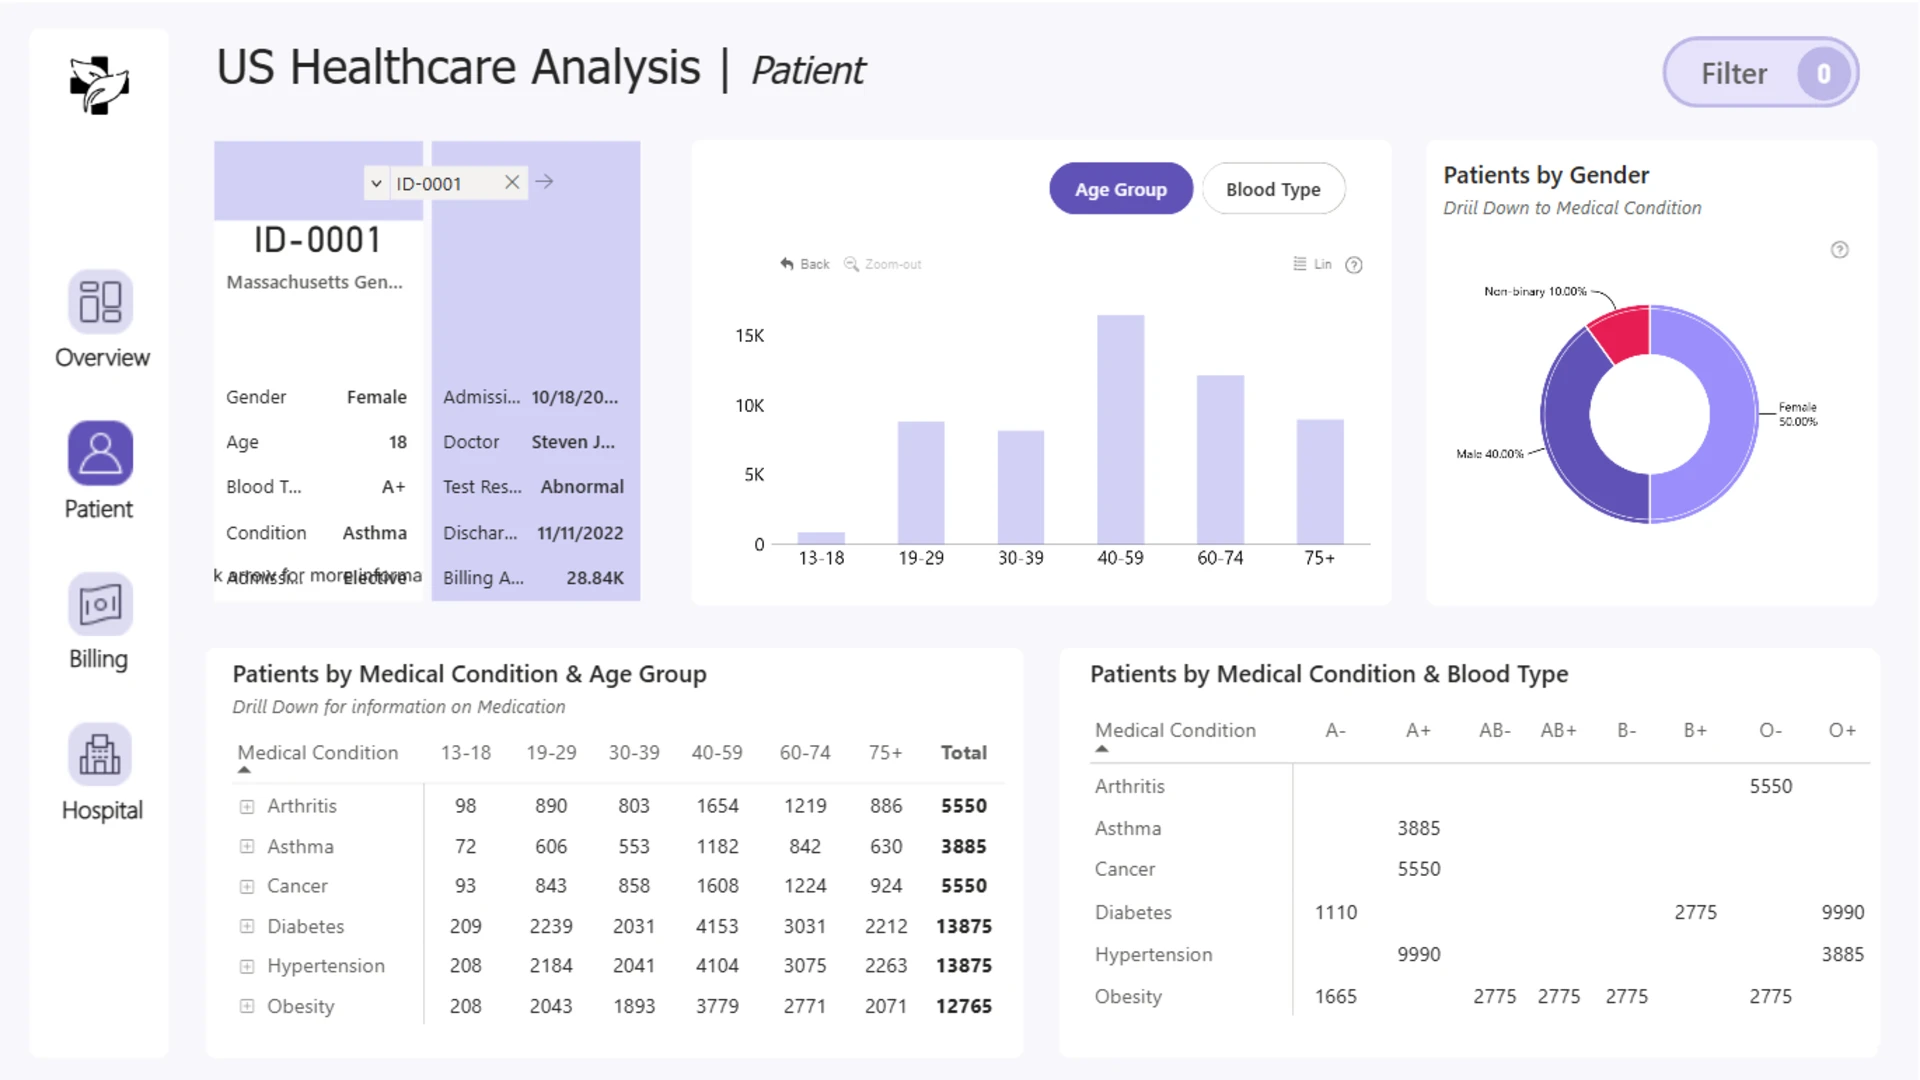Expand the Obesity row
The height and width of the screenshot is (1080, 1920).
247,1006
